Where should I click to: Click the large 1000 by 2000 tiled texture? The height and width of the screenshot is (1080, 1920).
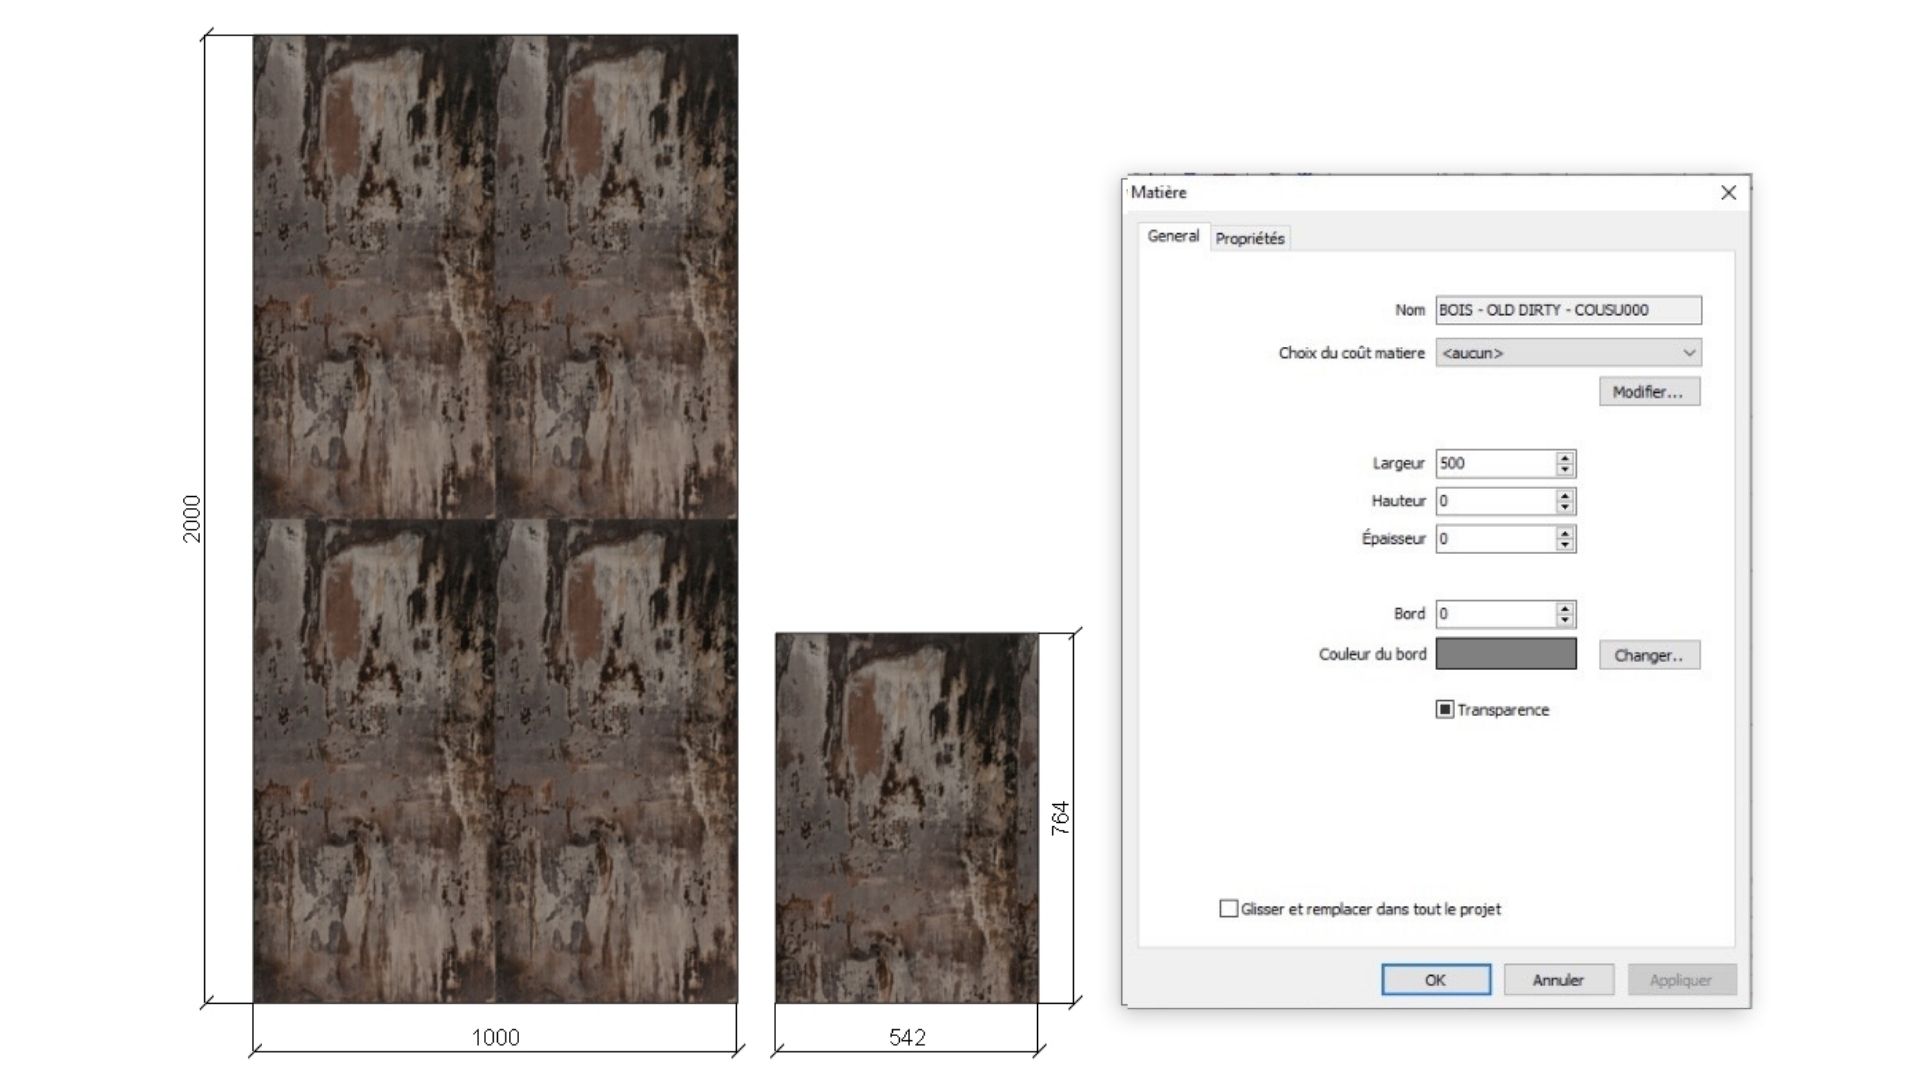(495, 518)
